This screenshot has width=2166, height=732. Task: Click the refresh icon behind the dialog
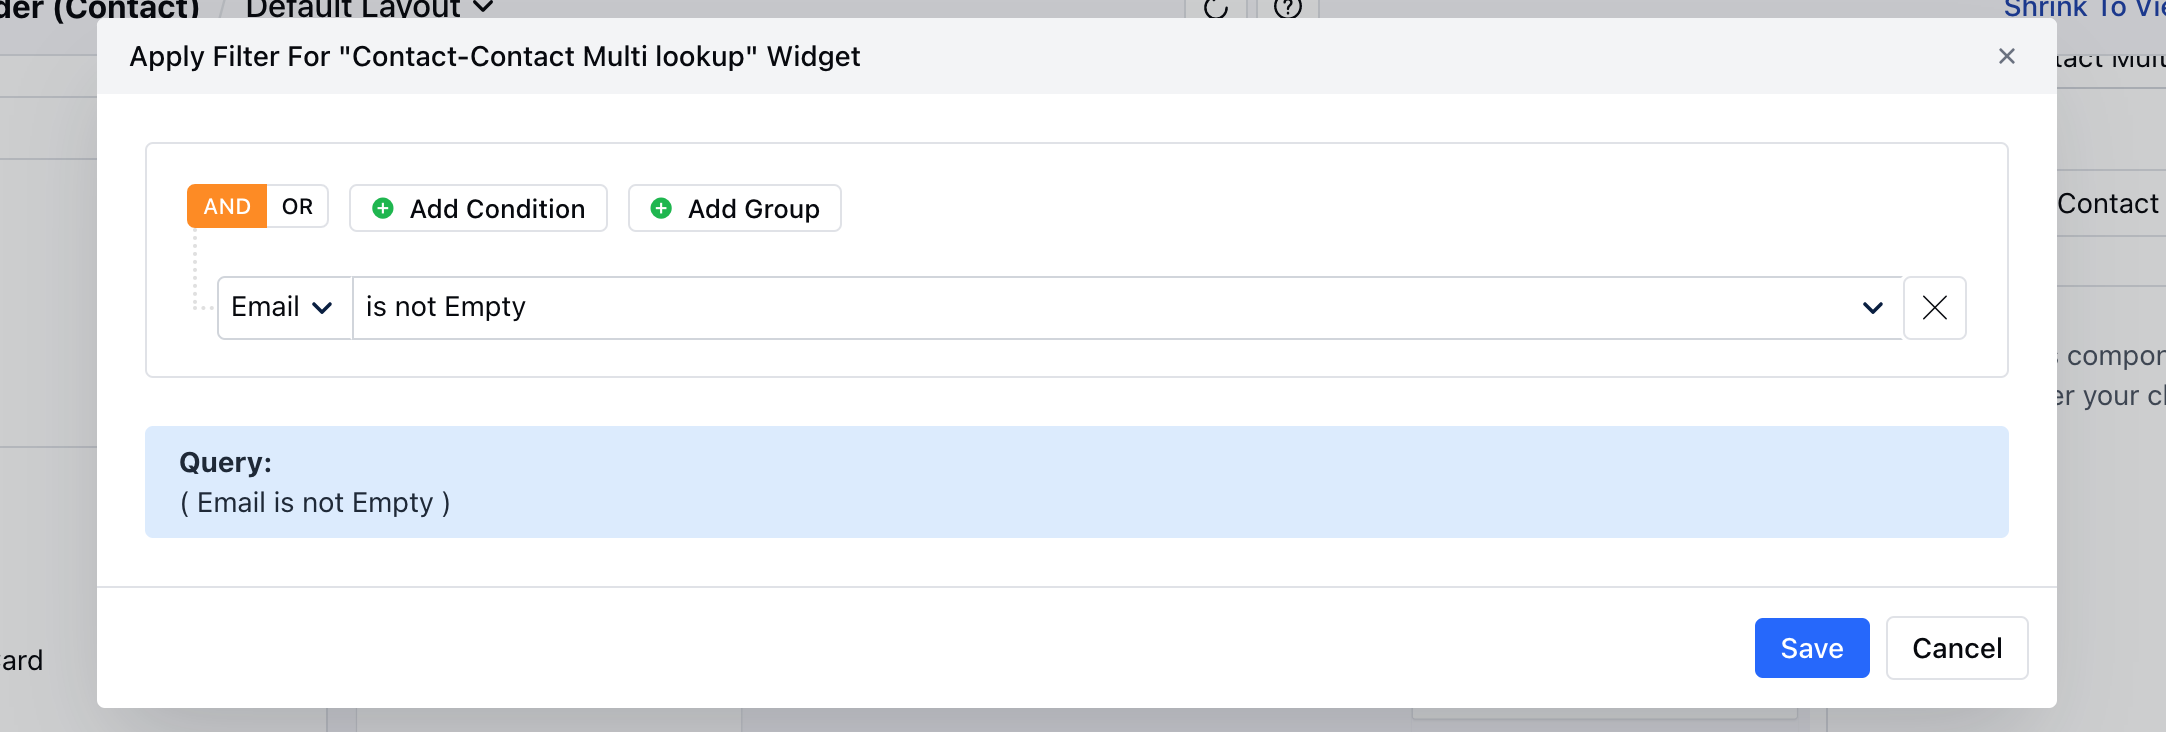(x=1216, y=8)
